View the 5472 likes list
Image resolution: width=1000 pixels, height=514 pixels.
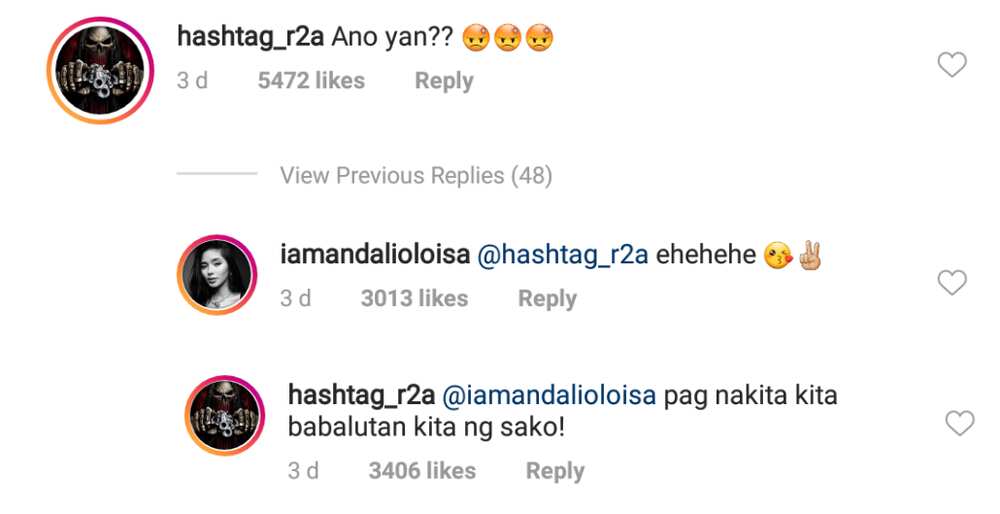click(x=311, y=81)
